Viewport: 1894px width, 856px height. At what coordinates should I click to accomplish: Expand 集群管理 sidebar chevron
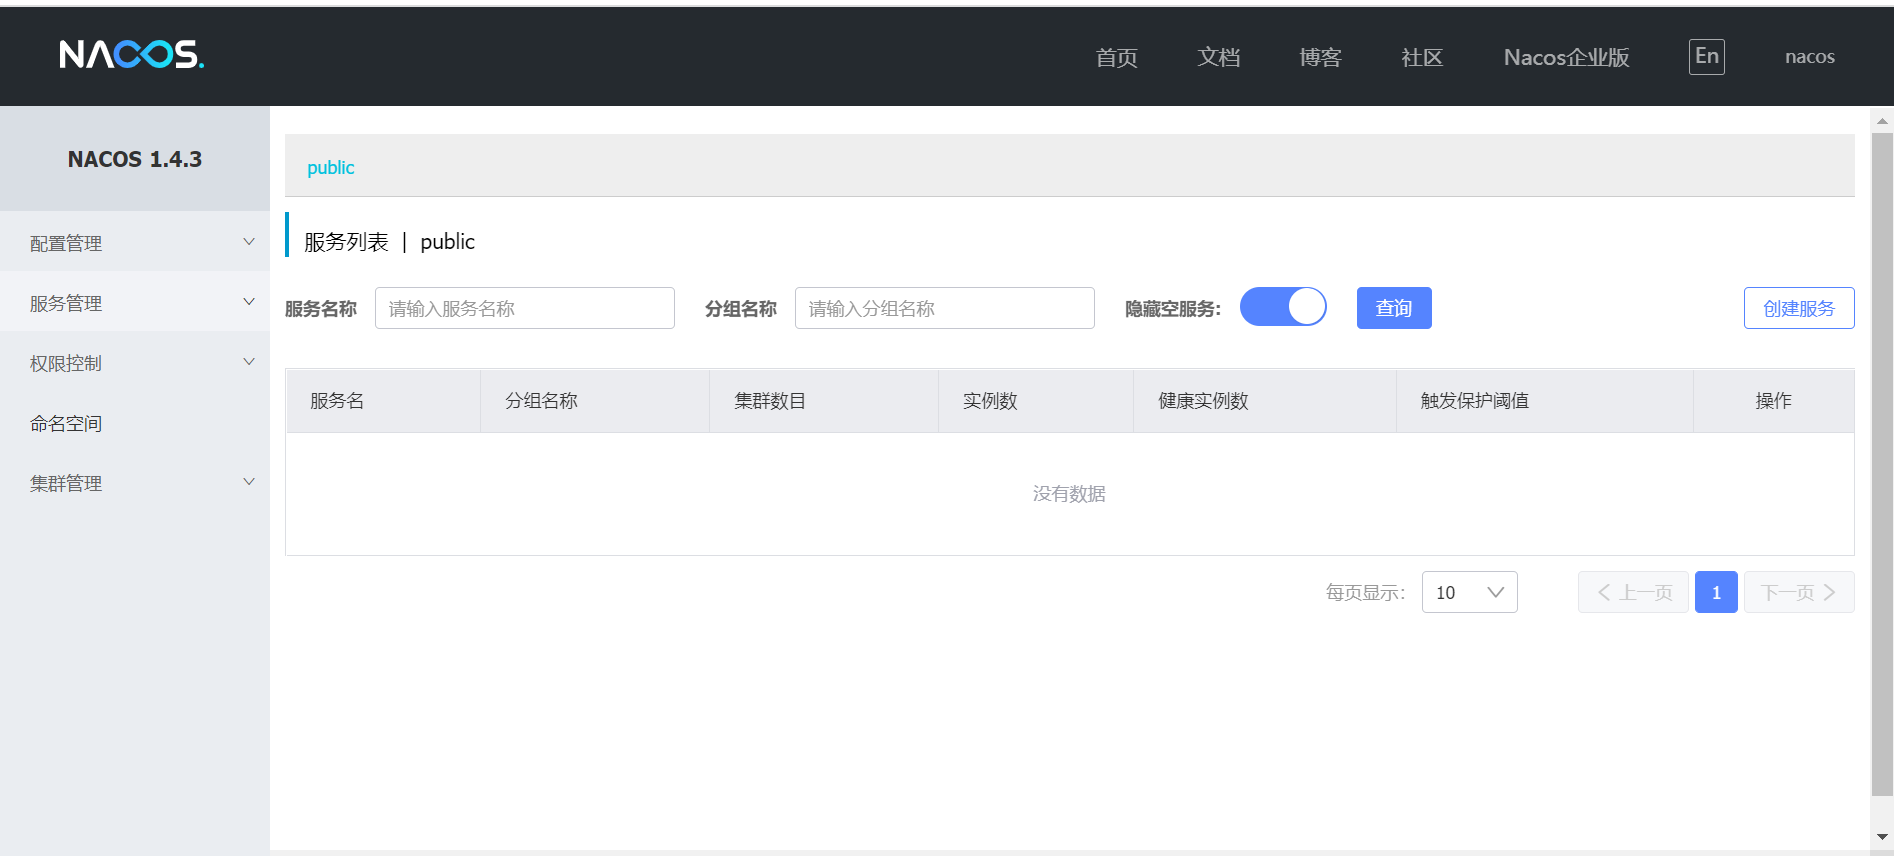[249, 482]
